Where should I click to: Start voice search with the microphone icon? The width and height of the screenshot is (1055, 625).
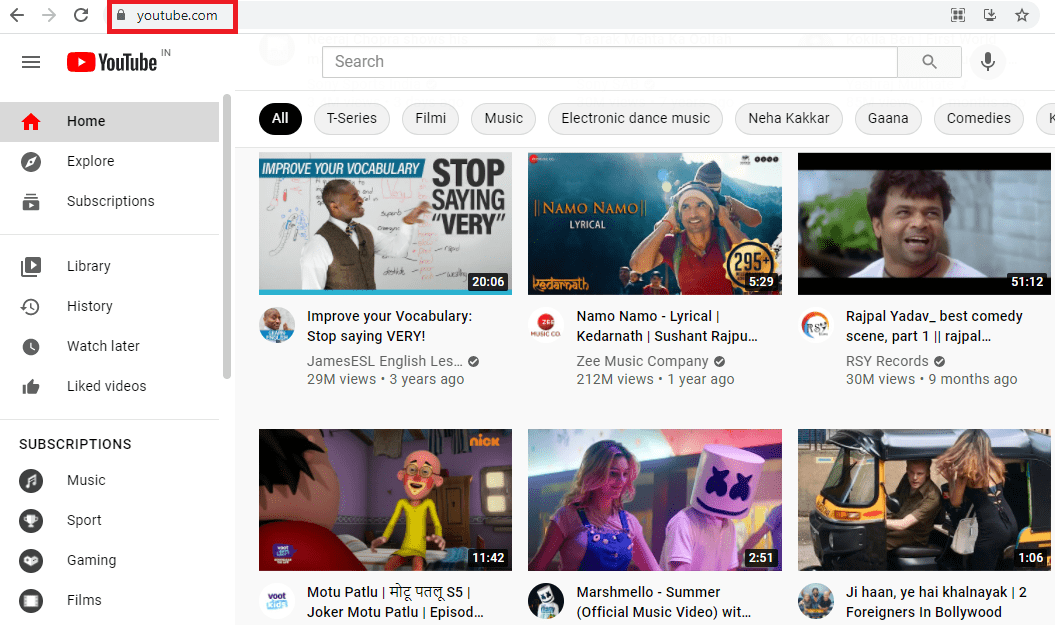(988, 62)
